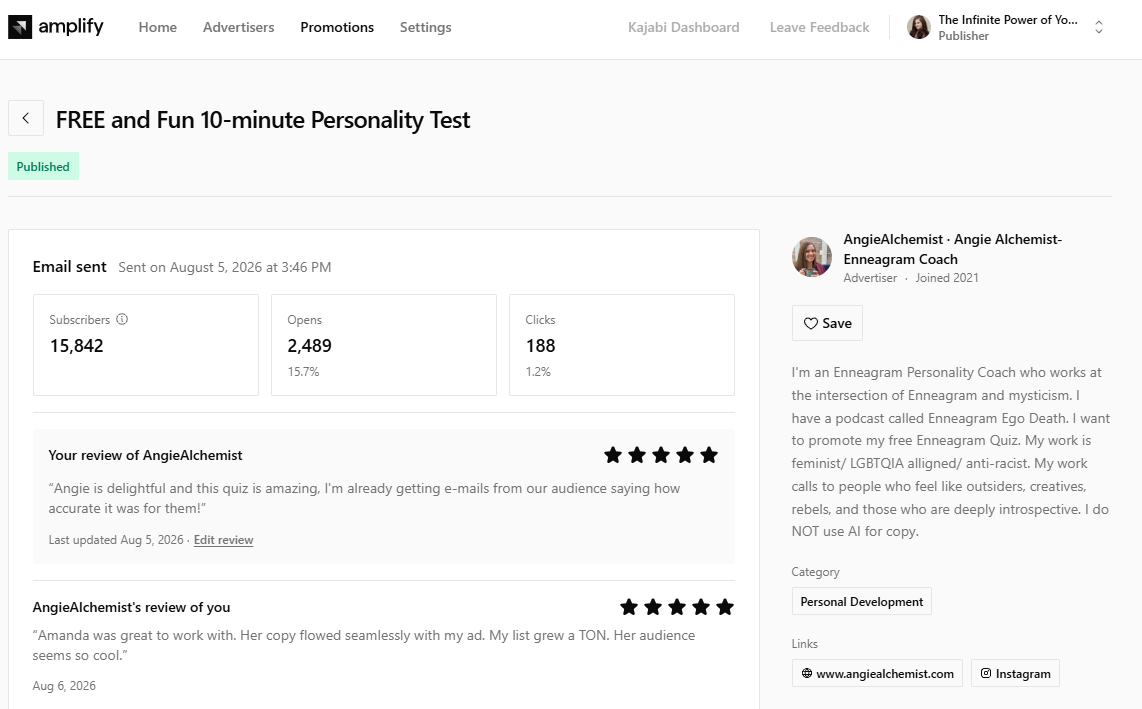Viewport: 1142px width, 709px height.
Task: Click the heart icon to save advertiser
Action: [x=811, y=324]
